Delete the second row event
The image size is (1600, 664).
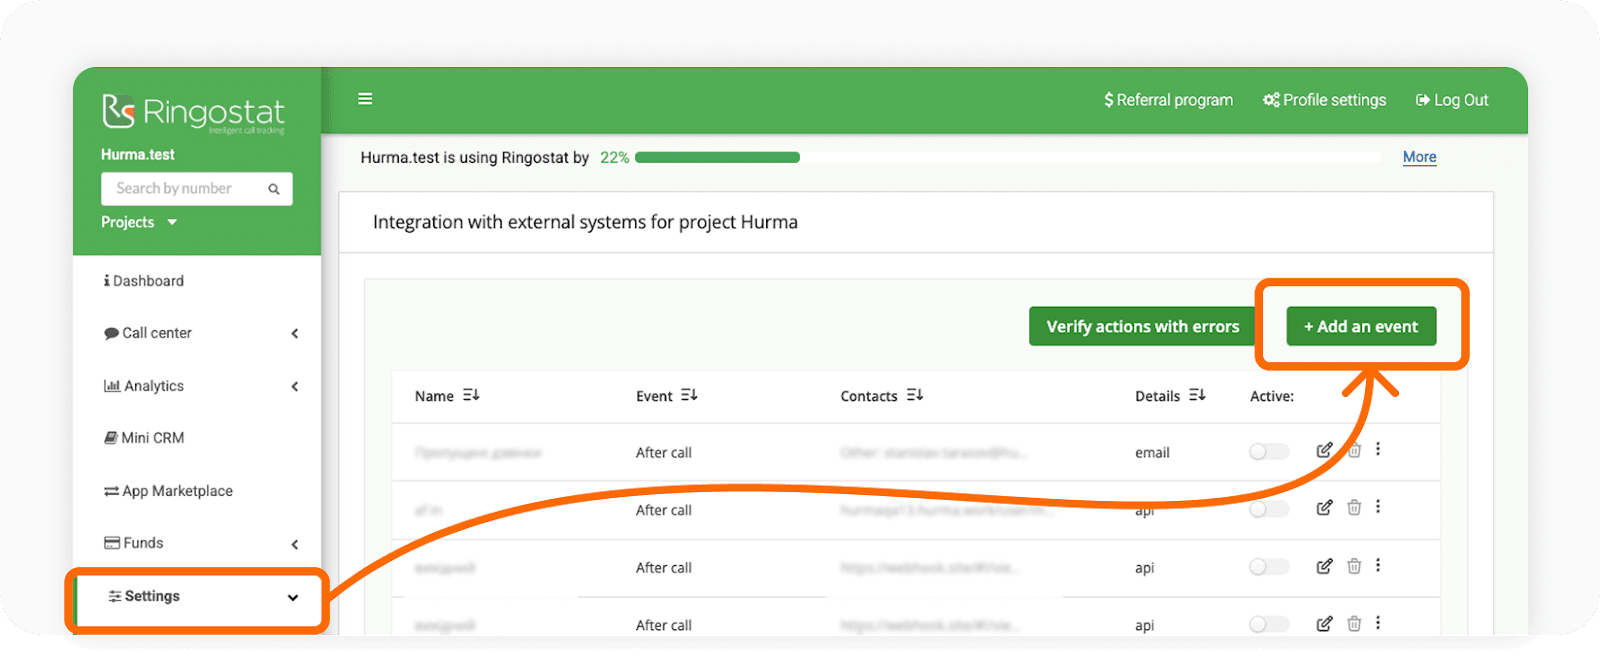click(1354, 508)
